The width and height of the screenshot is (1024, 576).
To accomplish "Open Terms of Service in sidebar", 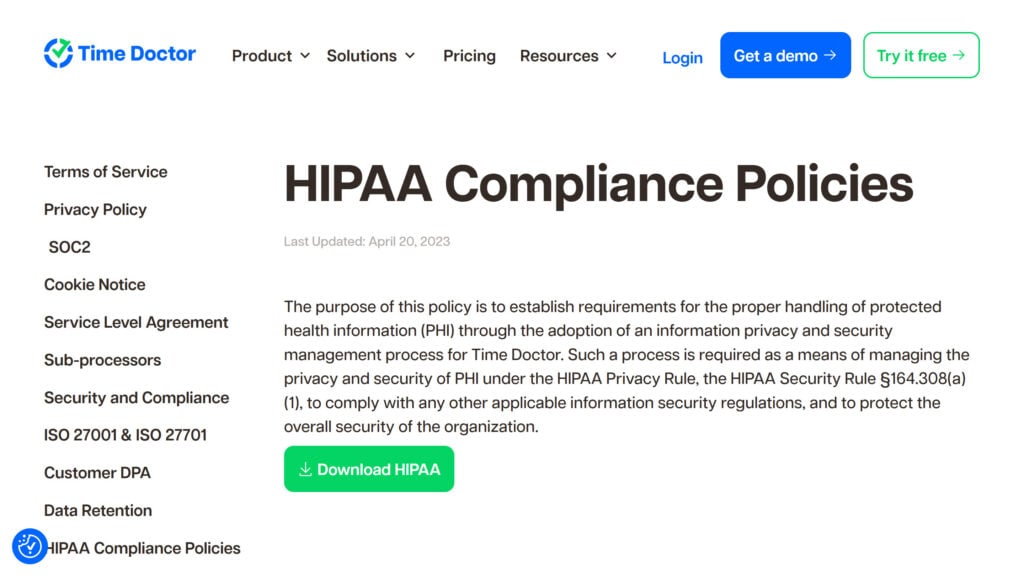I will tap(106, 172).
